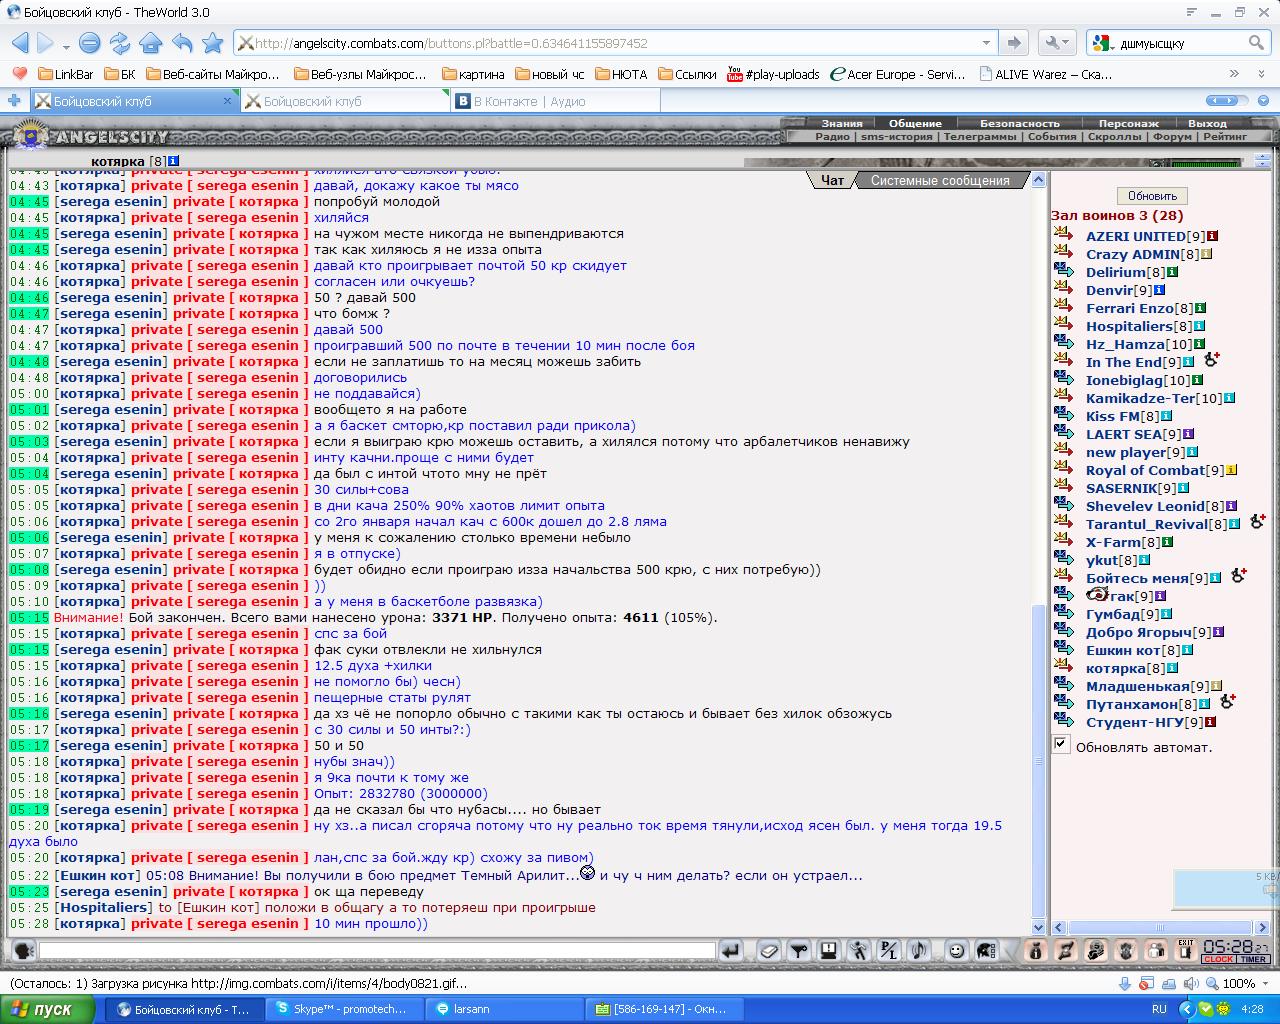This screenshot has height=1024, width=1280.
Task: Click the TIMER label on clock
Action: click(1254, 959)
